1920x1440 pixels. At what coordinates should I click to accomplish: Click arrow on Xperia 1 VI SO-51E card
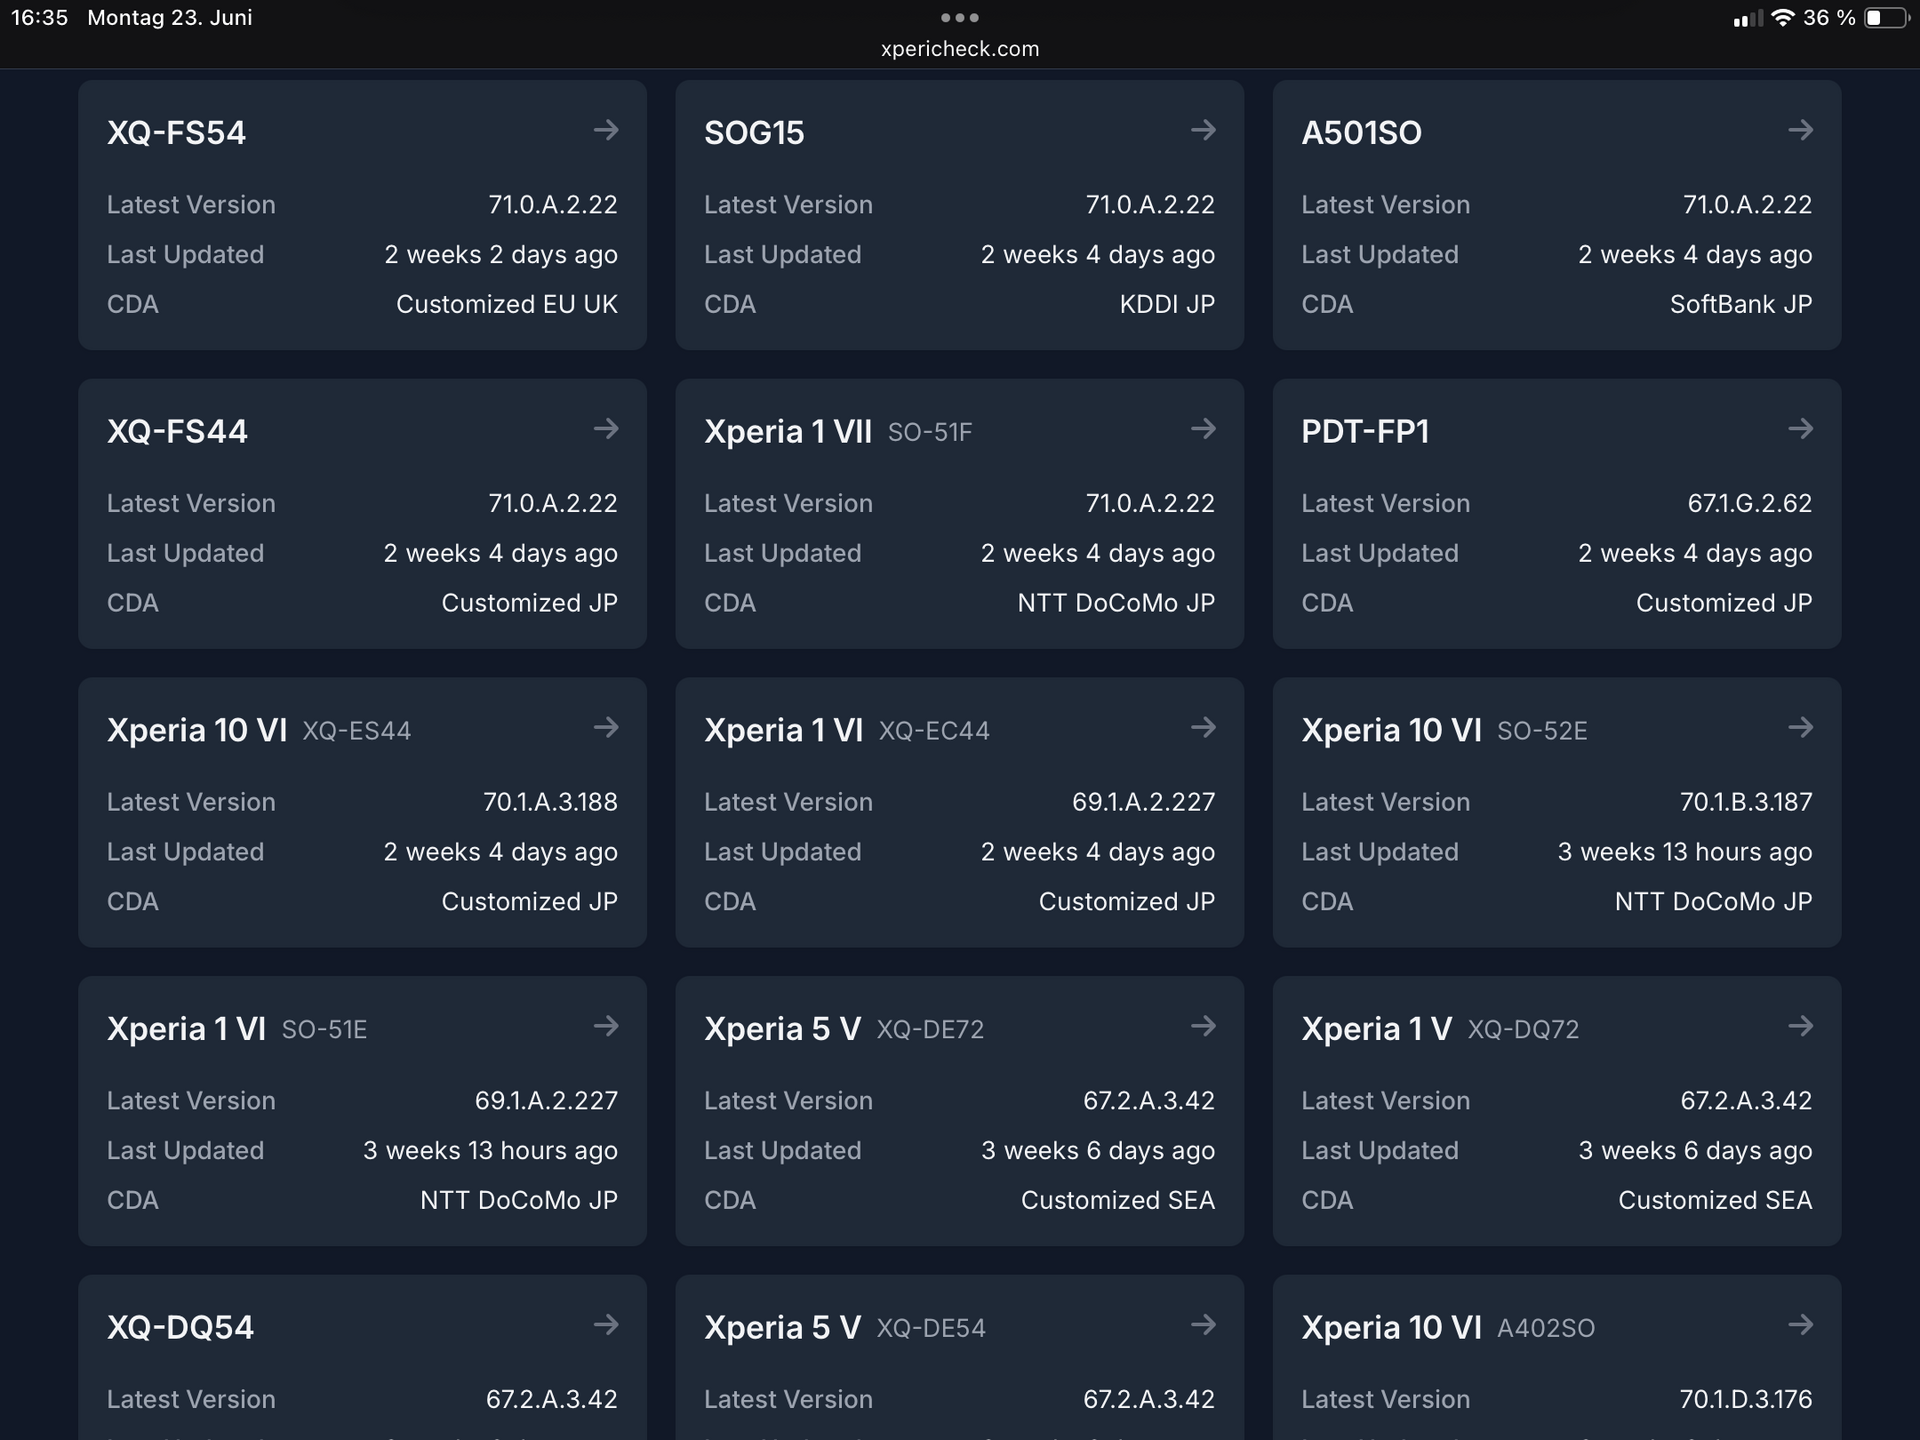click(606, 1026)
